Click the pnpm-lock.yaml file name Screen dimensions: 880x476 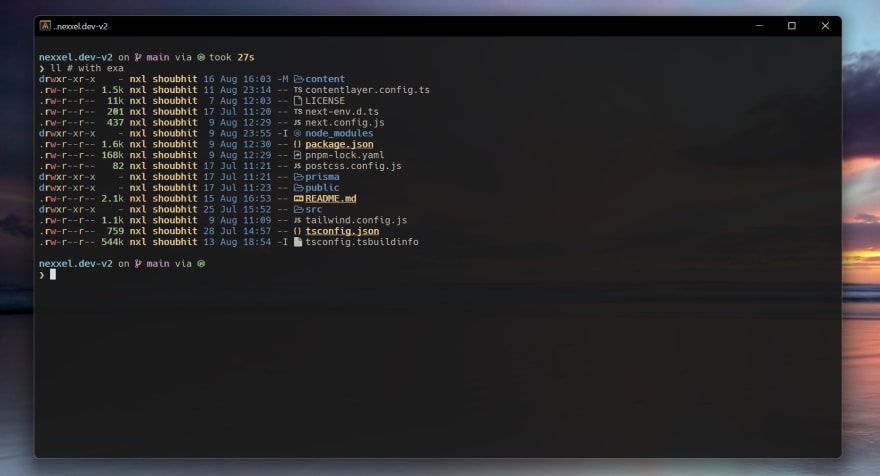point(345,155)
